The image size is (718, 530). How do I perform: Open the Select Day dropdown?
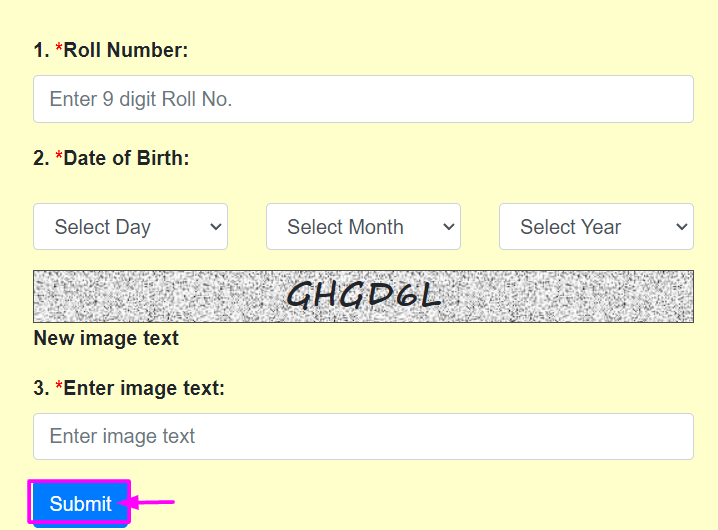click(x=130, y=227)
